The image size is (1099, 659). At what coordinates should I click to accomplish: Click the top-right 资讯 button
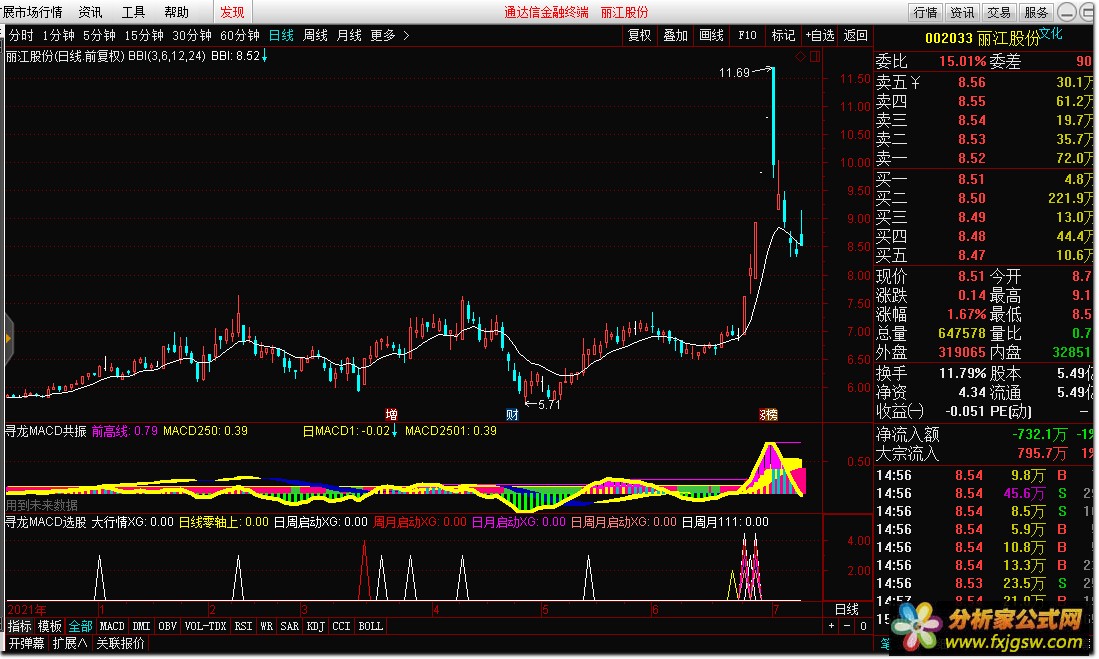click(962, 12)
